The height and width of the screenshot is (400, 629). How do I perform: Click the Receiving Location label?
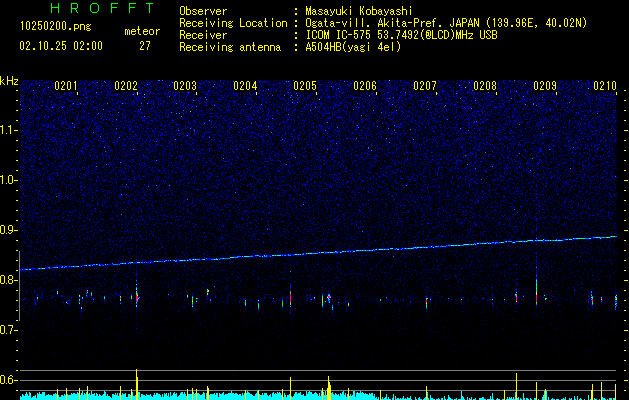(233, 23)
